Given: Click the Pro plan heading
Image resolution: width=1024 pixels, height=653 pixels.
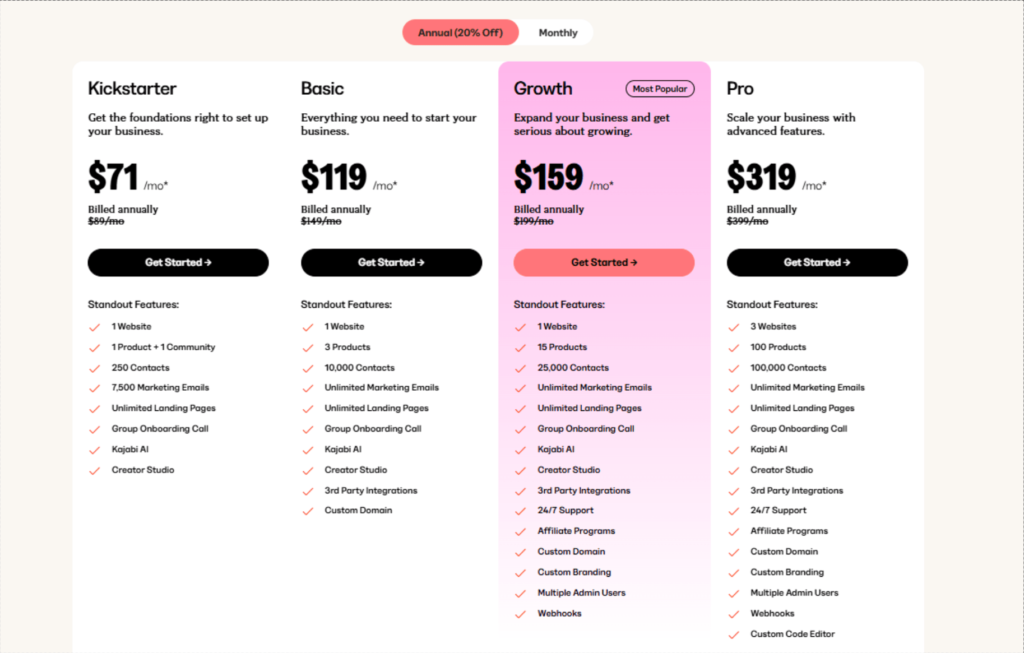Looking at the screenshot, I should 740,89.
